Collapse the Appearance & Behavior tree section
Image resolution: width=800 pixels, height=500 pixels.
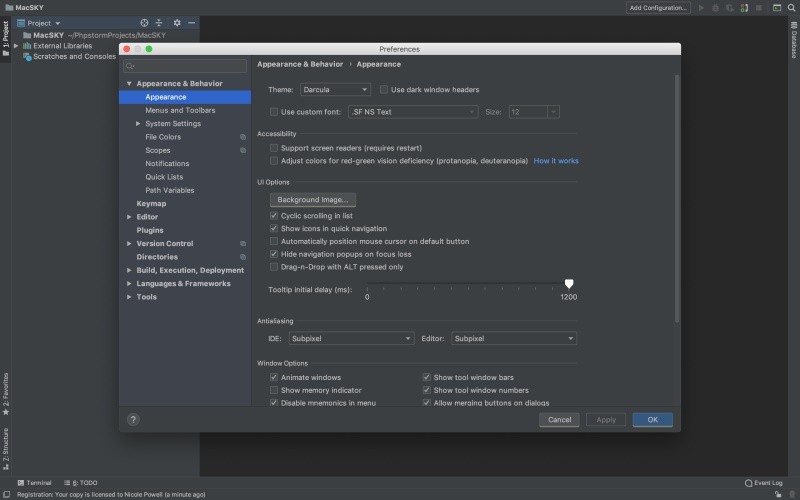click(x=129, y=84)
